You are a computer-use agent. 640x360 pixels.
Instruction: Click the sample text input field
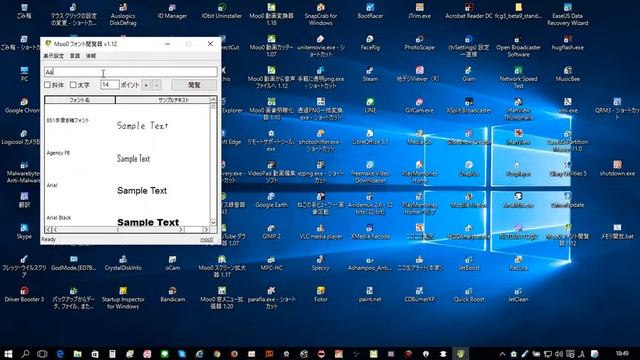[x=131, y=72]
